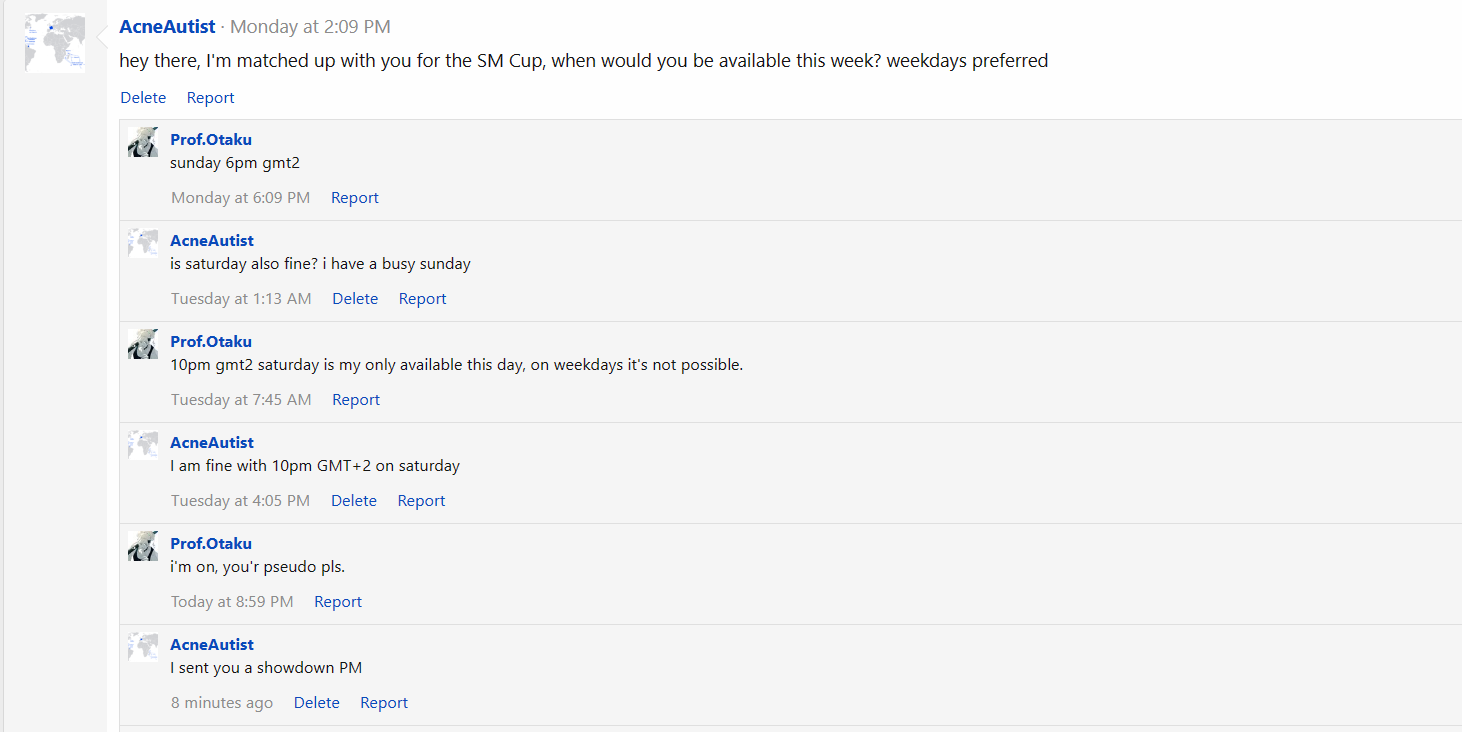Report the 'i'm on, you'r pseudo pls' comment

tap(338, 601)
